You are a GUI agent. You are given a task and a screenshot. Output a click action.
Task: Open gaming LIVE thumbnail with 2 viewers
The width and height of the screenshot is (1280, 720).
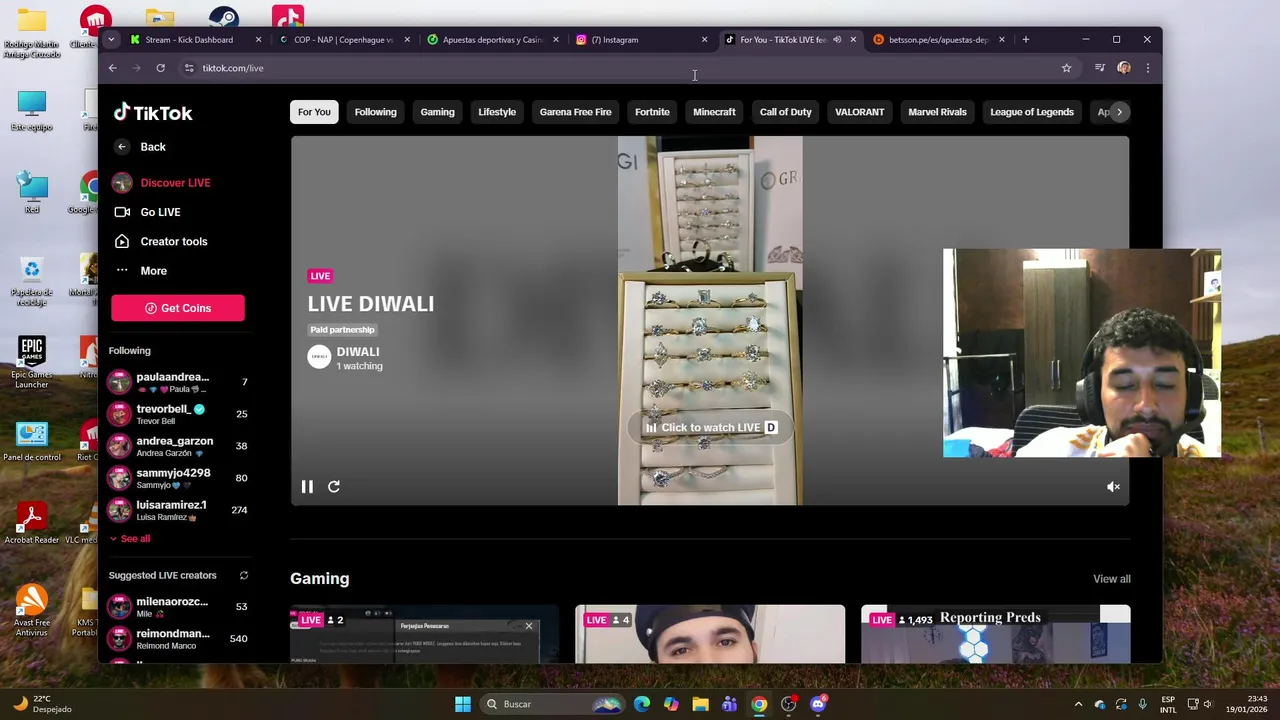pyautogui.click(x=424, y=634)
